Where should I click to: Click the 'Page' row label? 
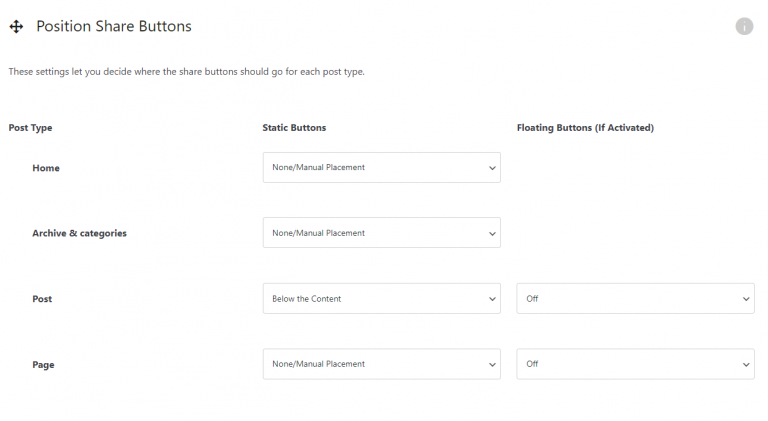coord(43,365)
